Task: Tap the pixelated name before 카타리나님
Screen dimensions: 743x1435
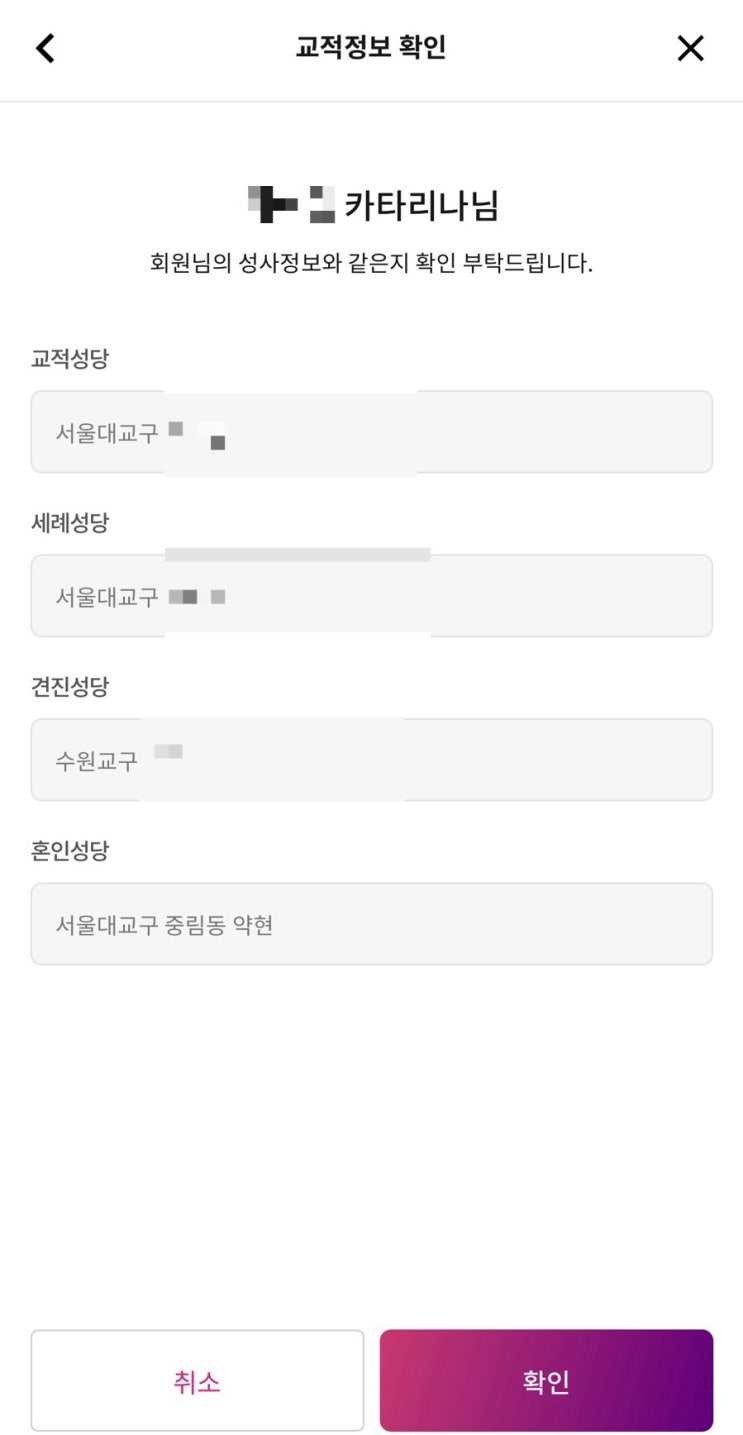Action: (290, 205)
